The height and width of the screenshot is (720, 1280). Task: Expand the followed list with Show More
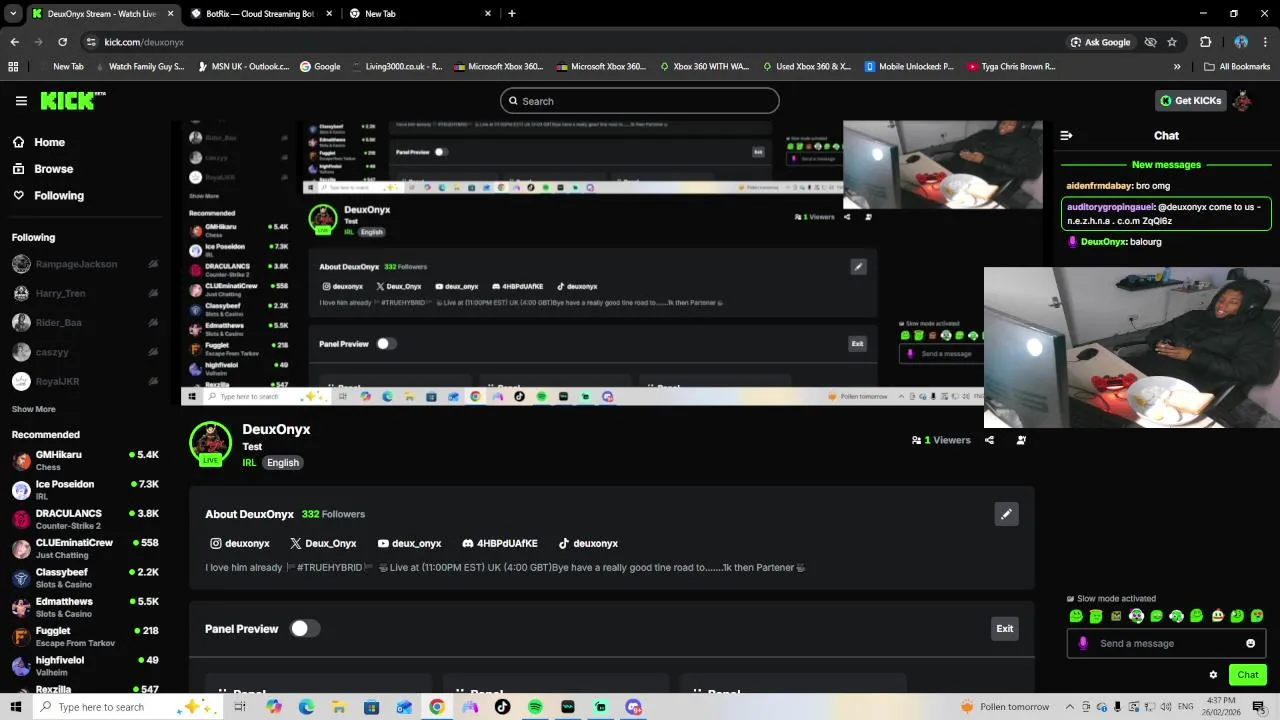point(34,409)
